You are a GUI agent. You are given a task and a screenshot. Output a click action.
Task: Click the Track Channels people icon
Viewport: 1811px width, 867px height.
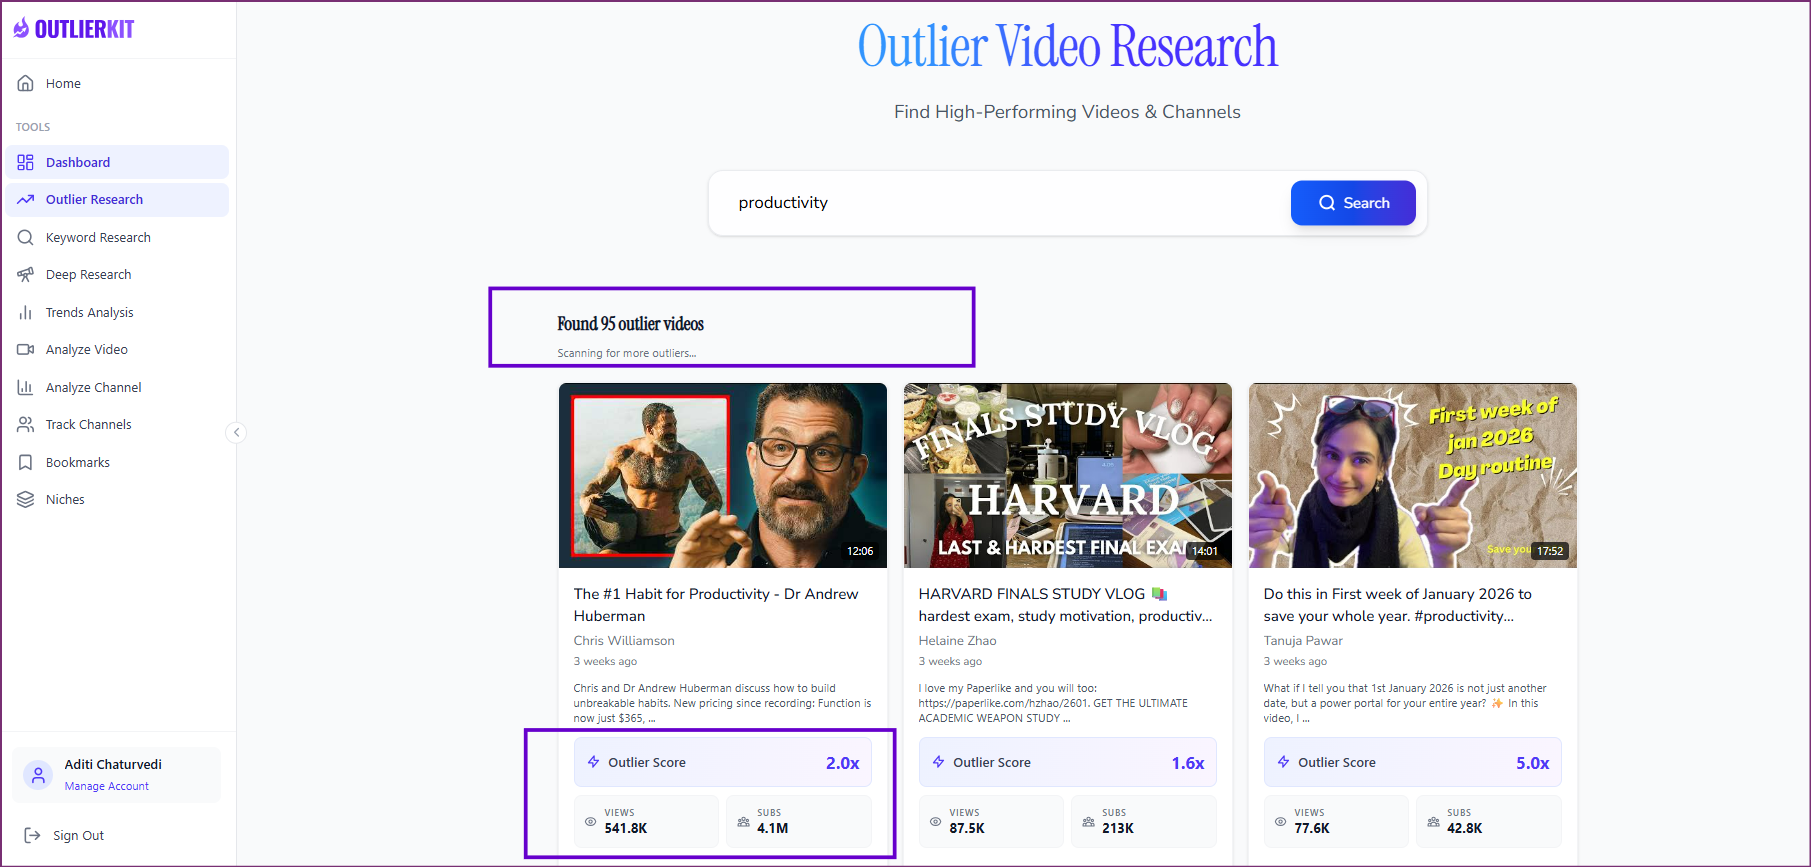point(26,425)
